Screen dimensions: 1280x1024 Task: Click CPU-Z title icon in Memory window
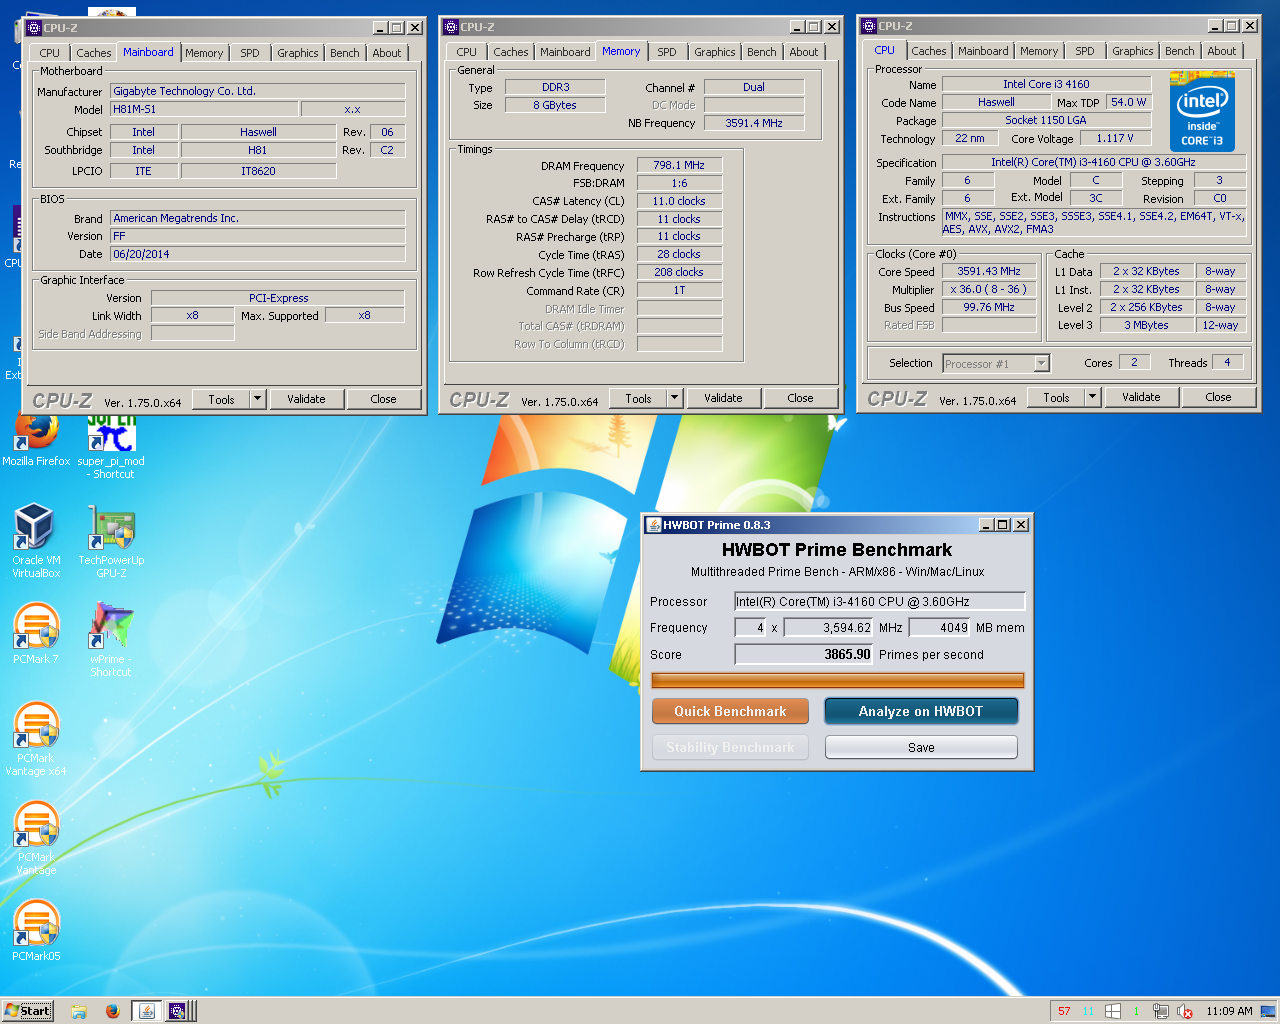(x=451, y=27)
